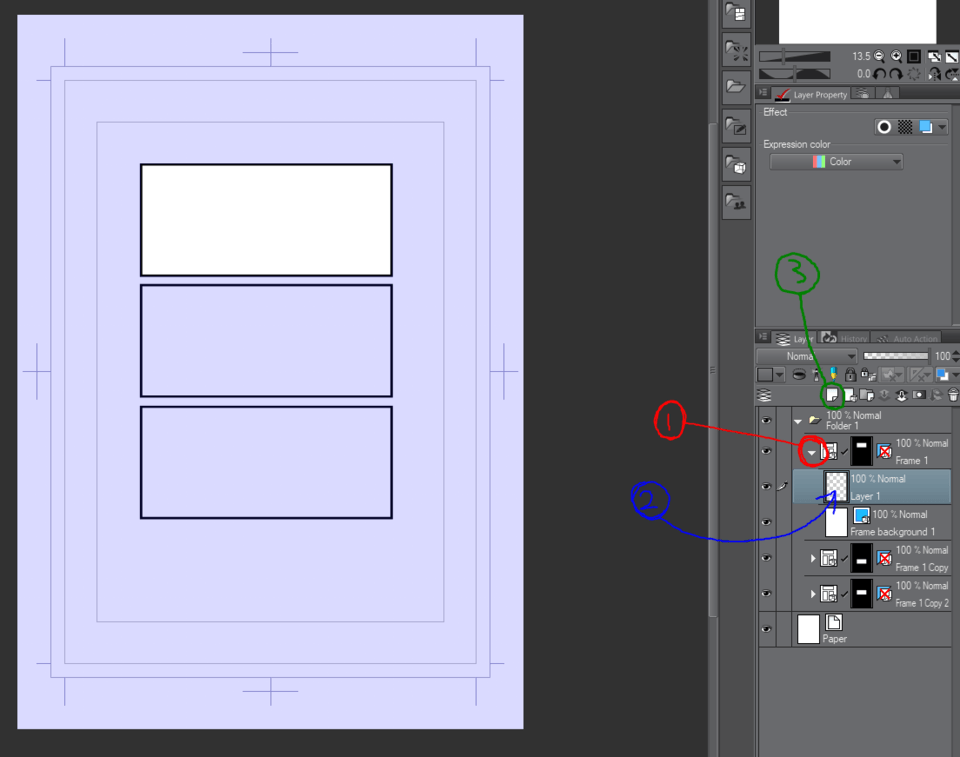Click the Lock Layer padlock icon

(850, 375)
